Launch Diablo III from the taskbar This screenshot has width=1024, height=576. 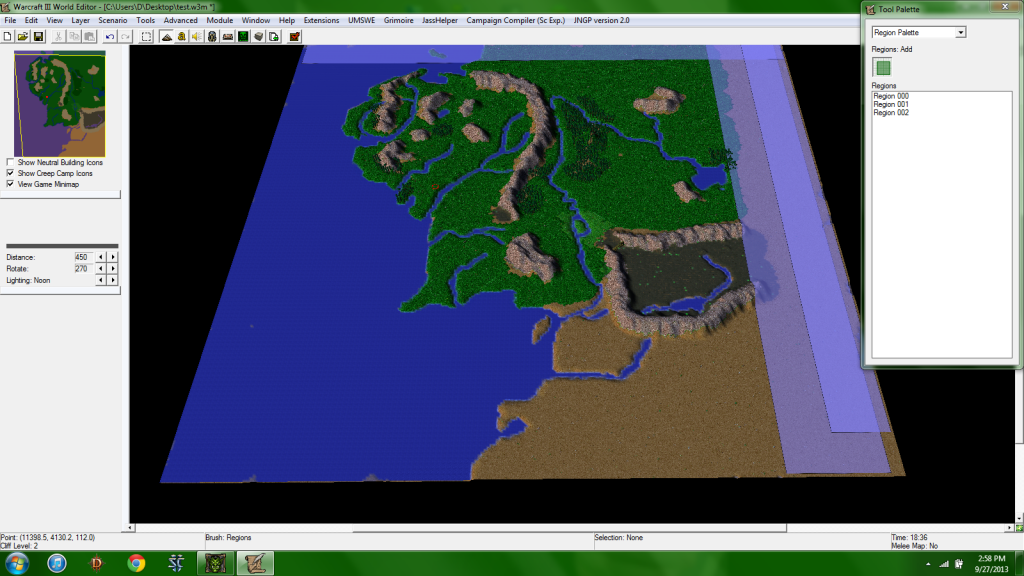coord(97,563)
